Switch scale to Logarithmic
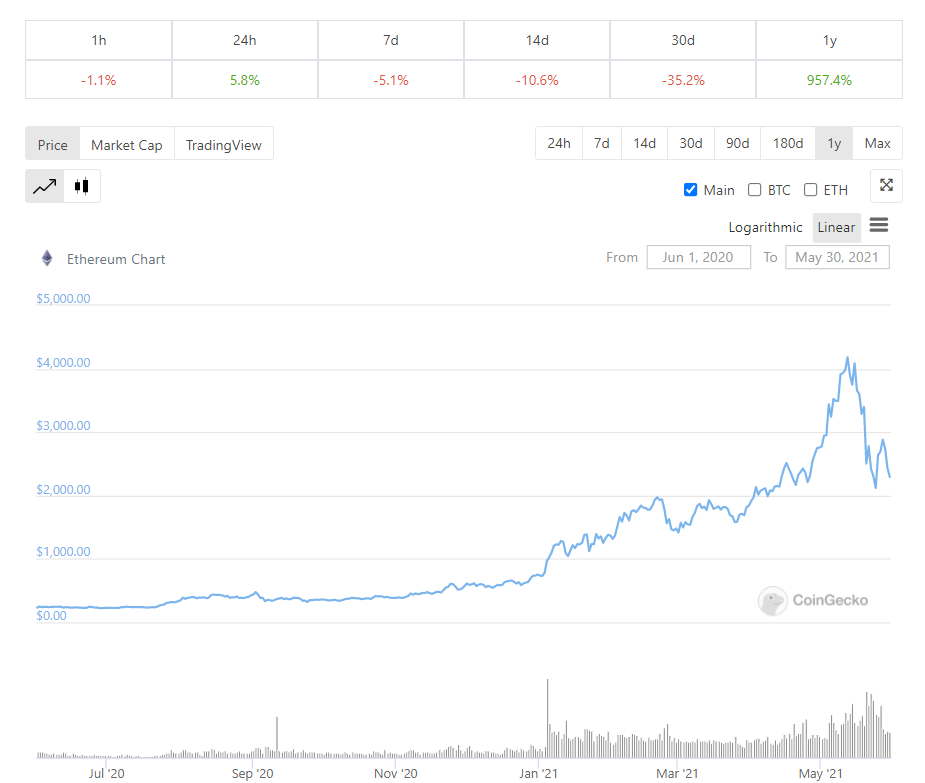 point(765,227)
